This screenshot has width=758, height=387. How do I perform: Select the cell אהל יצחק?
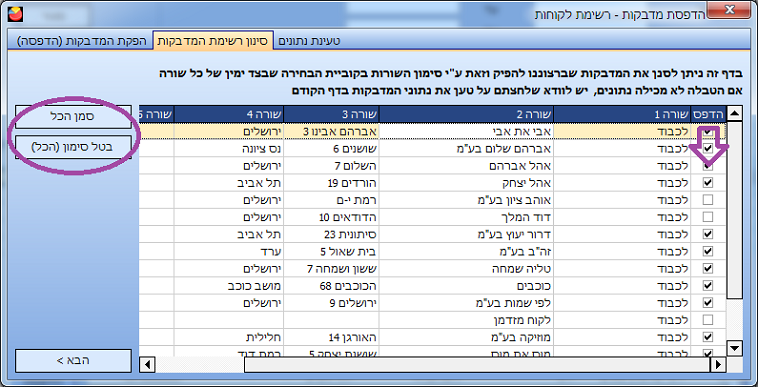466,183
